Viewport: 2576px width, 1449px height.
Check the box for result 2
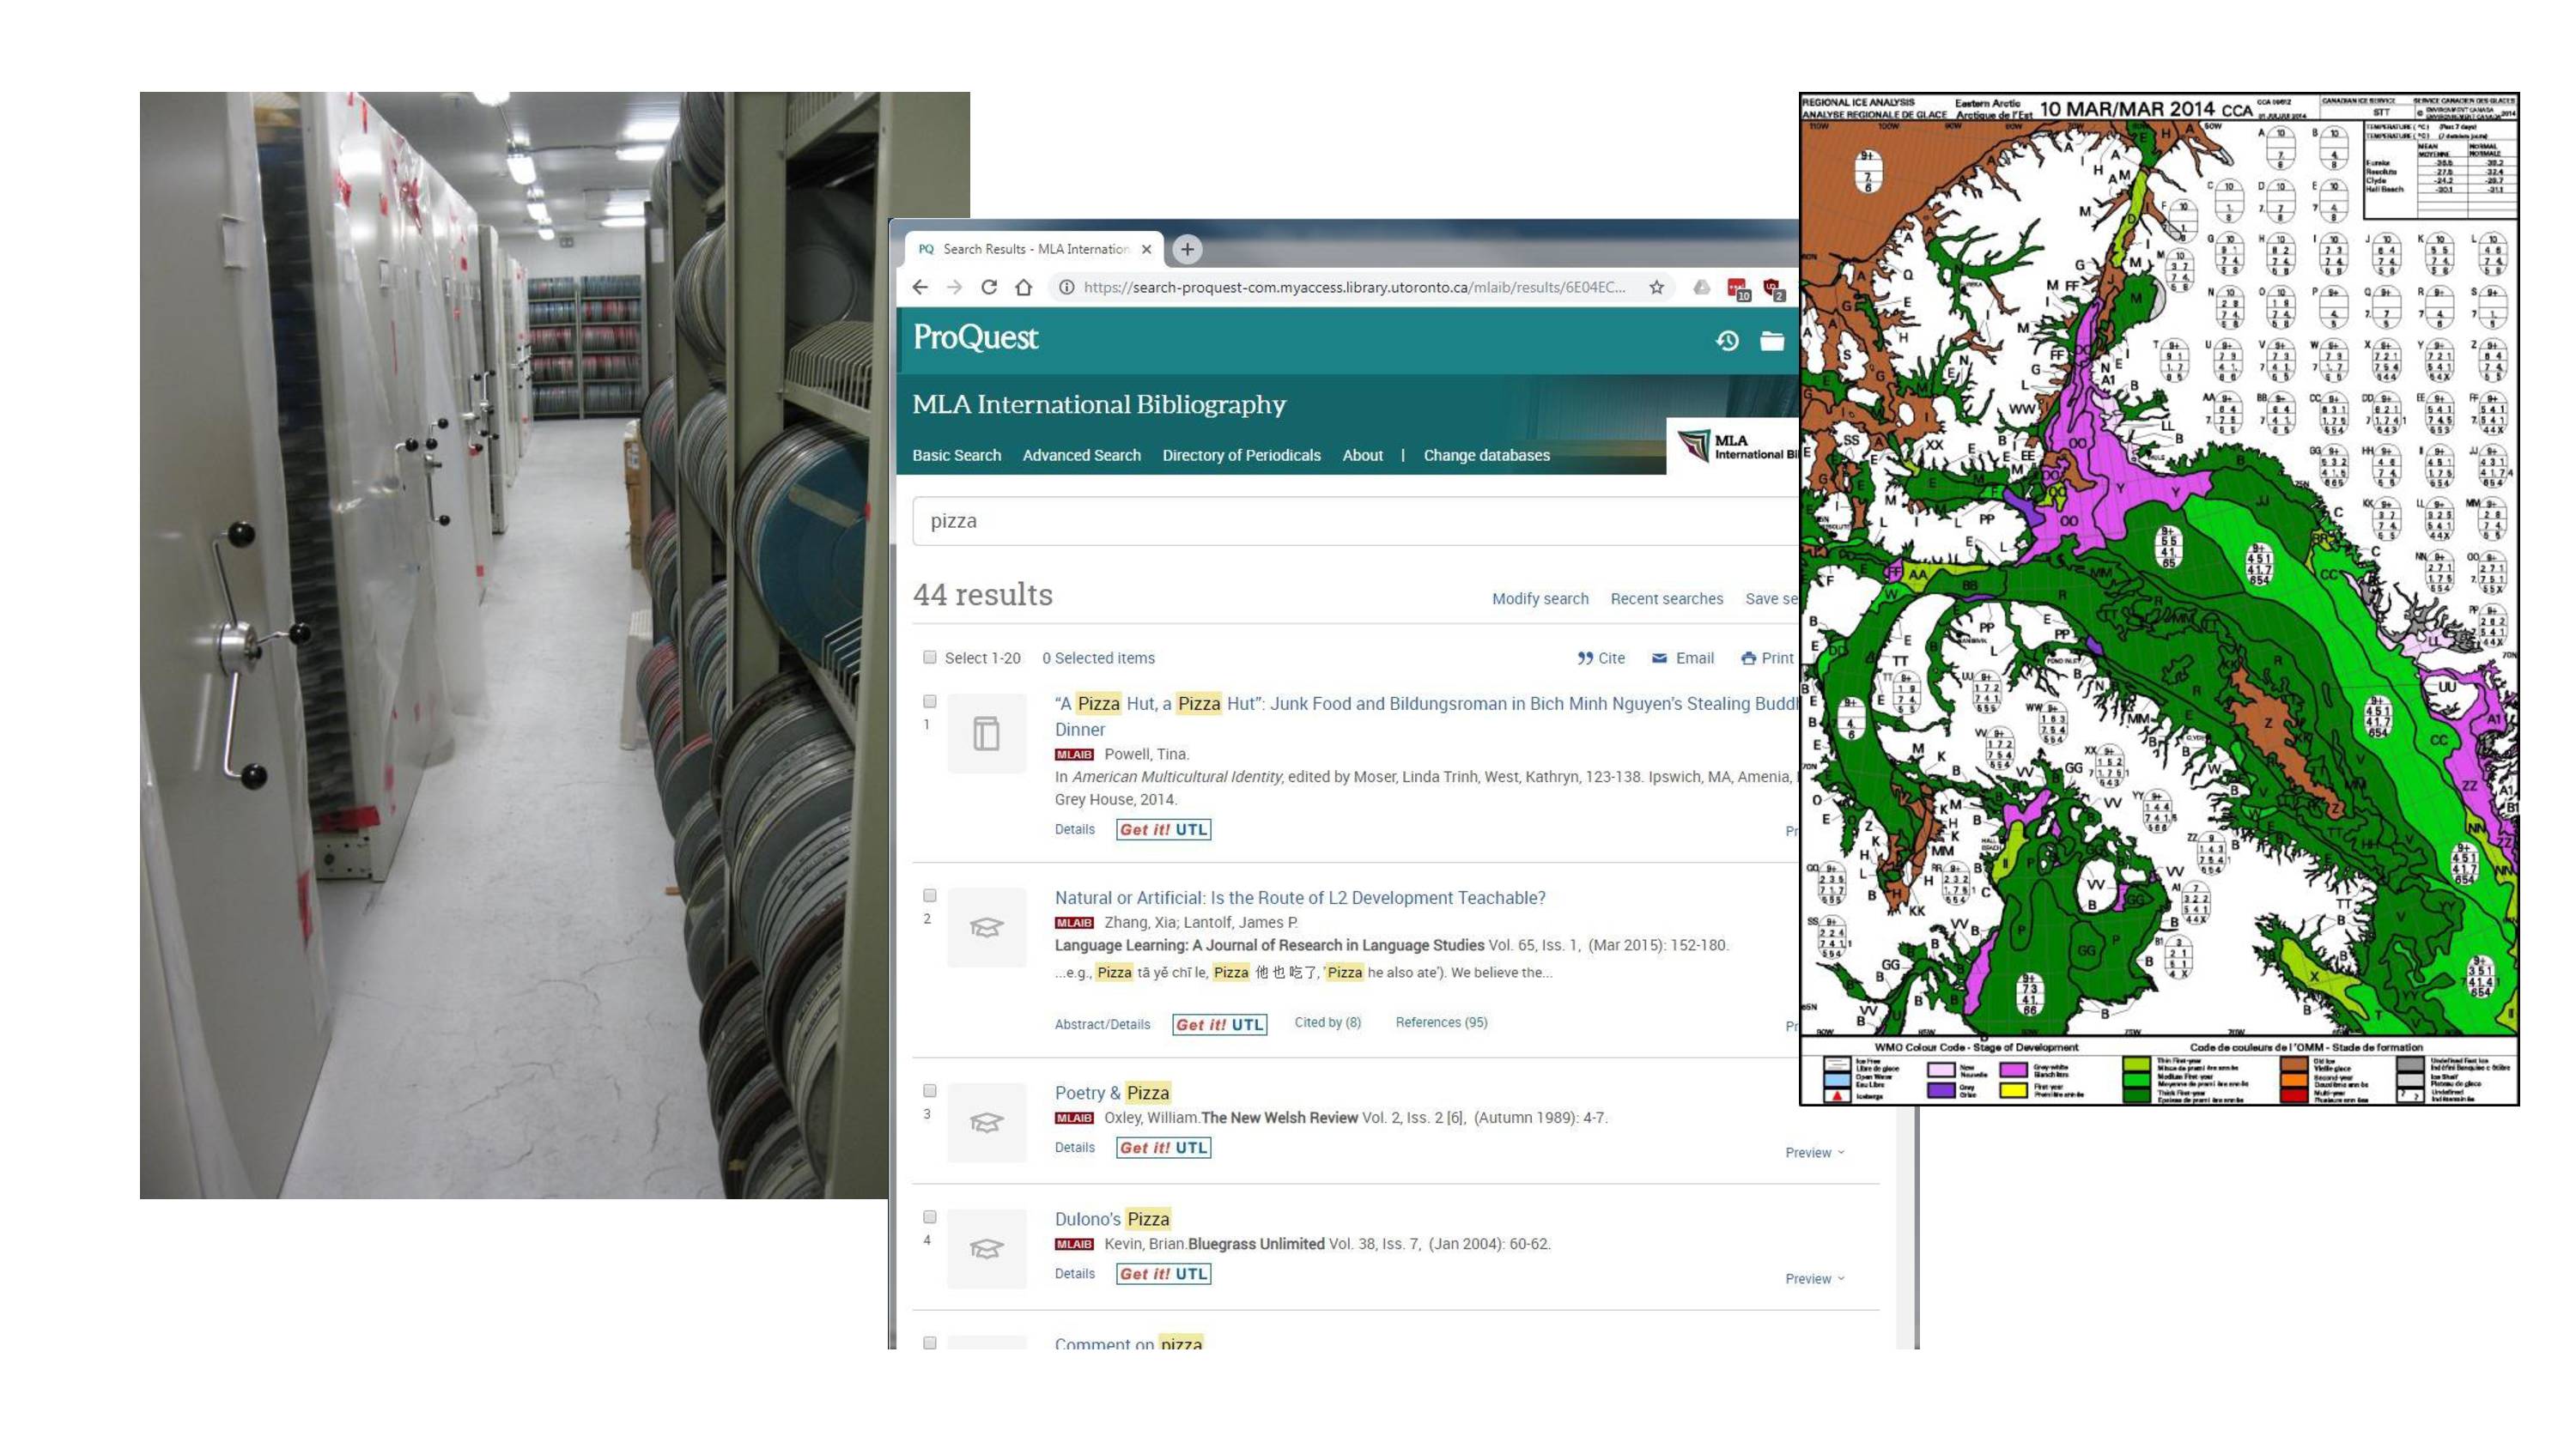(x=930, y=895)
